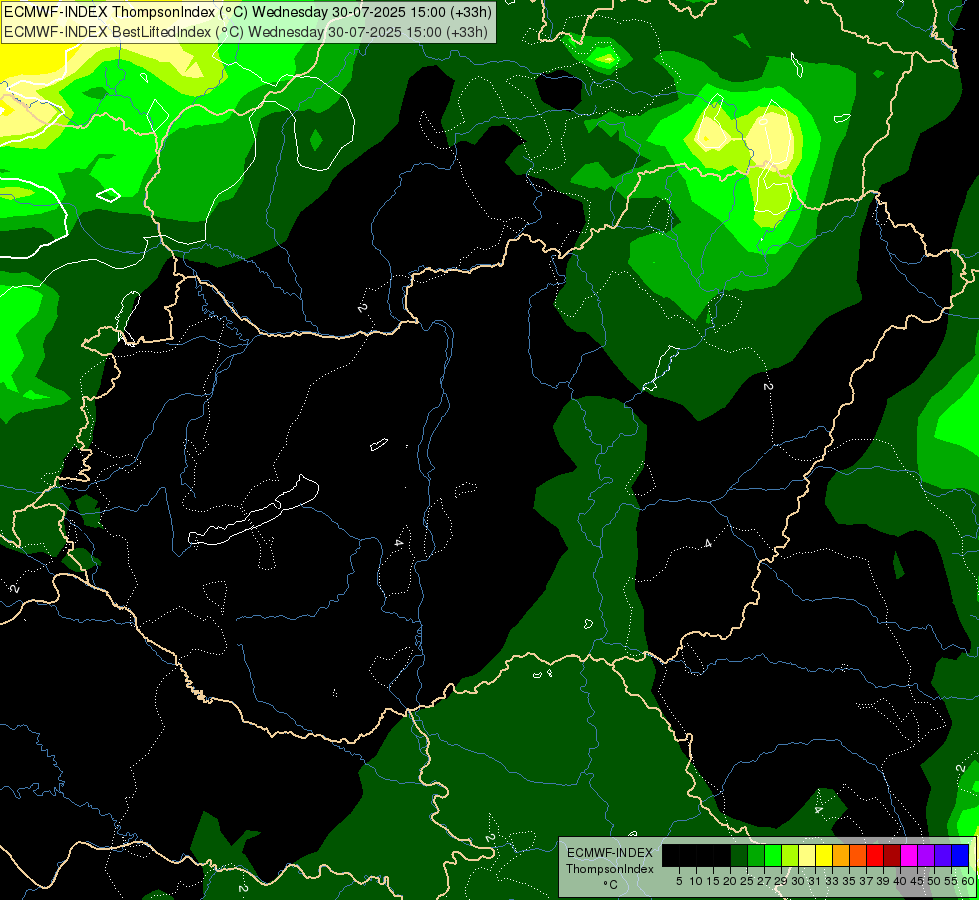Image resolution: width=979 pixels, height=900 pixels.
Task: Select the pale yellow 30–31 legend swatch
Action: pos(807,855)
